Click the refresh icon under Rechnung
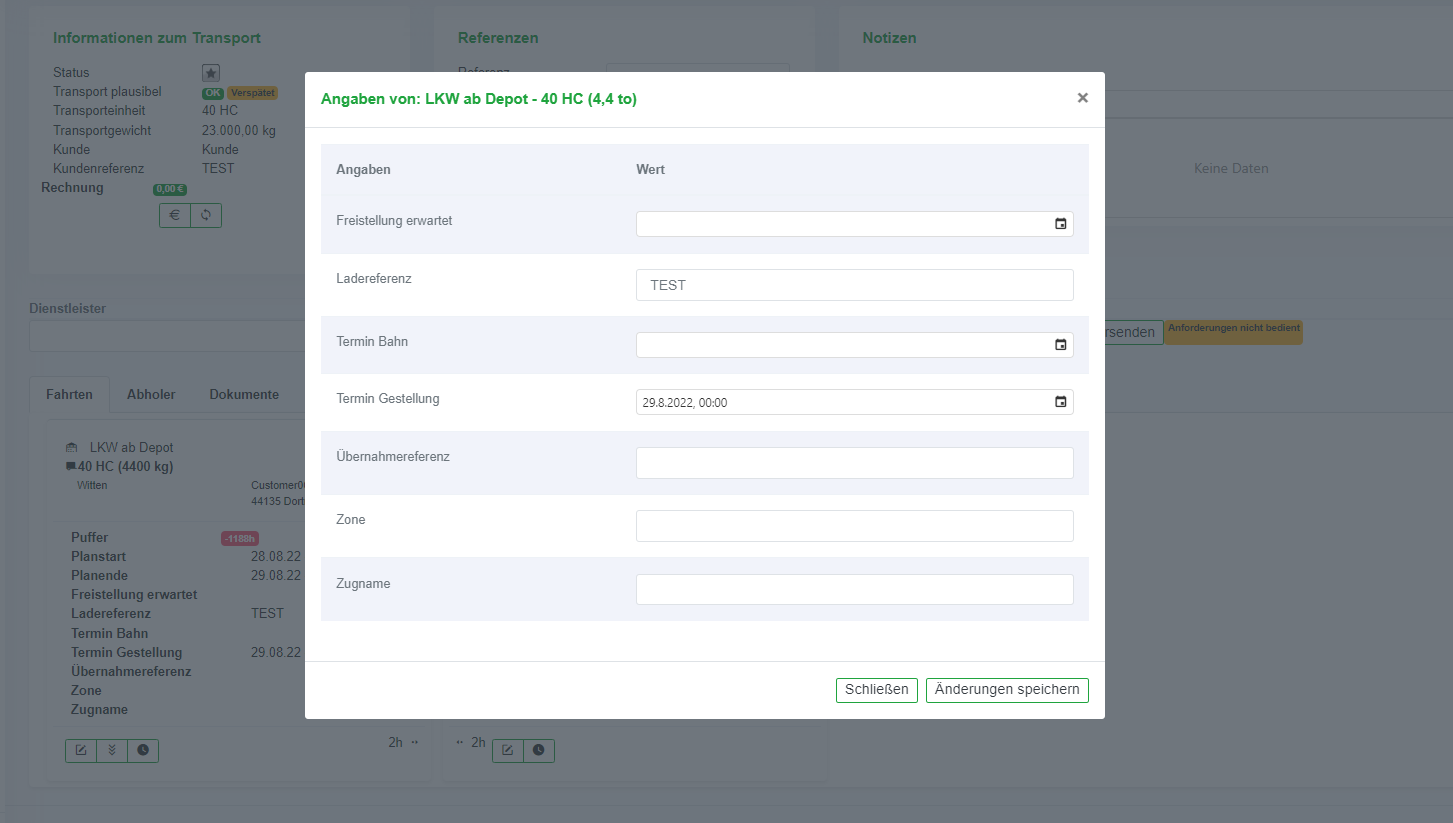This screenshot has height=823, width=1453. [x=206, y=215]
